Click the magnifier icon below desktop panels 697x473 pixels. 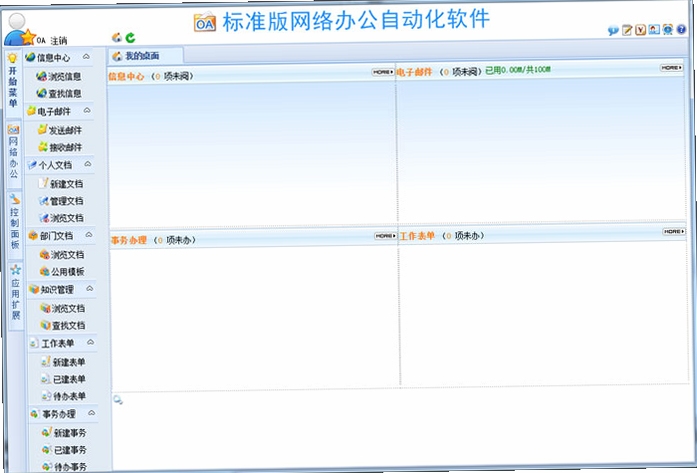[118, 400]
